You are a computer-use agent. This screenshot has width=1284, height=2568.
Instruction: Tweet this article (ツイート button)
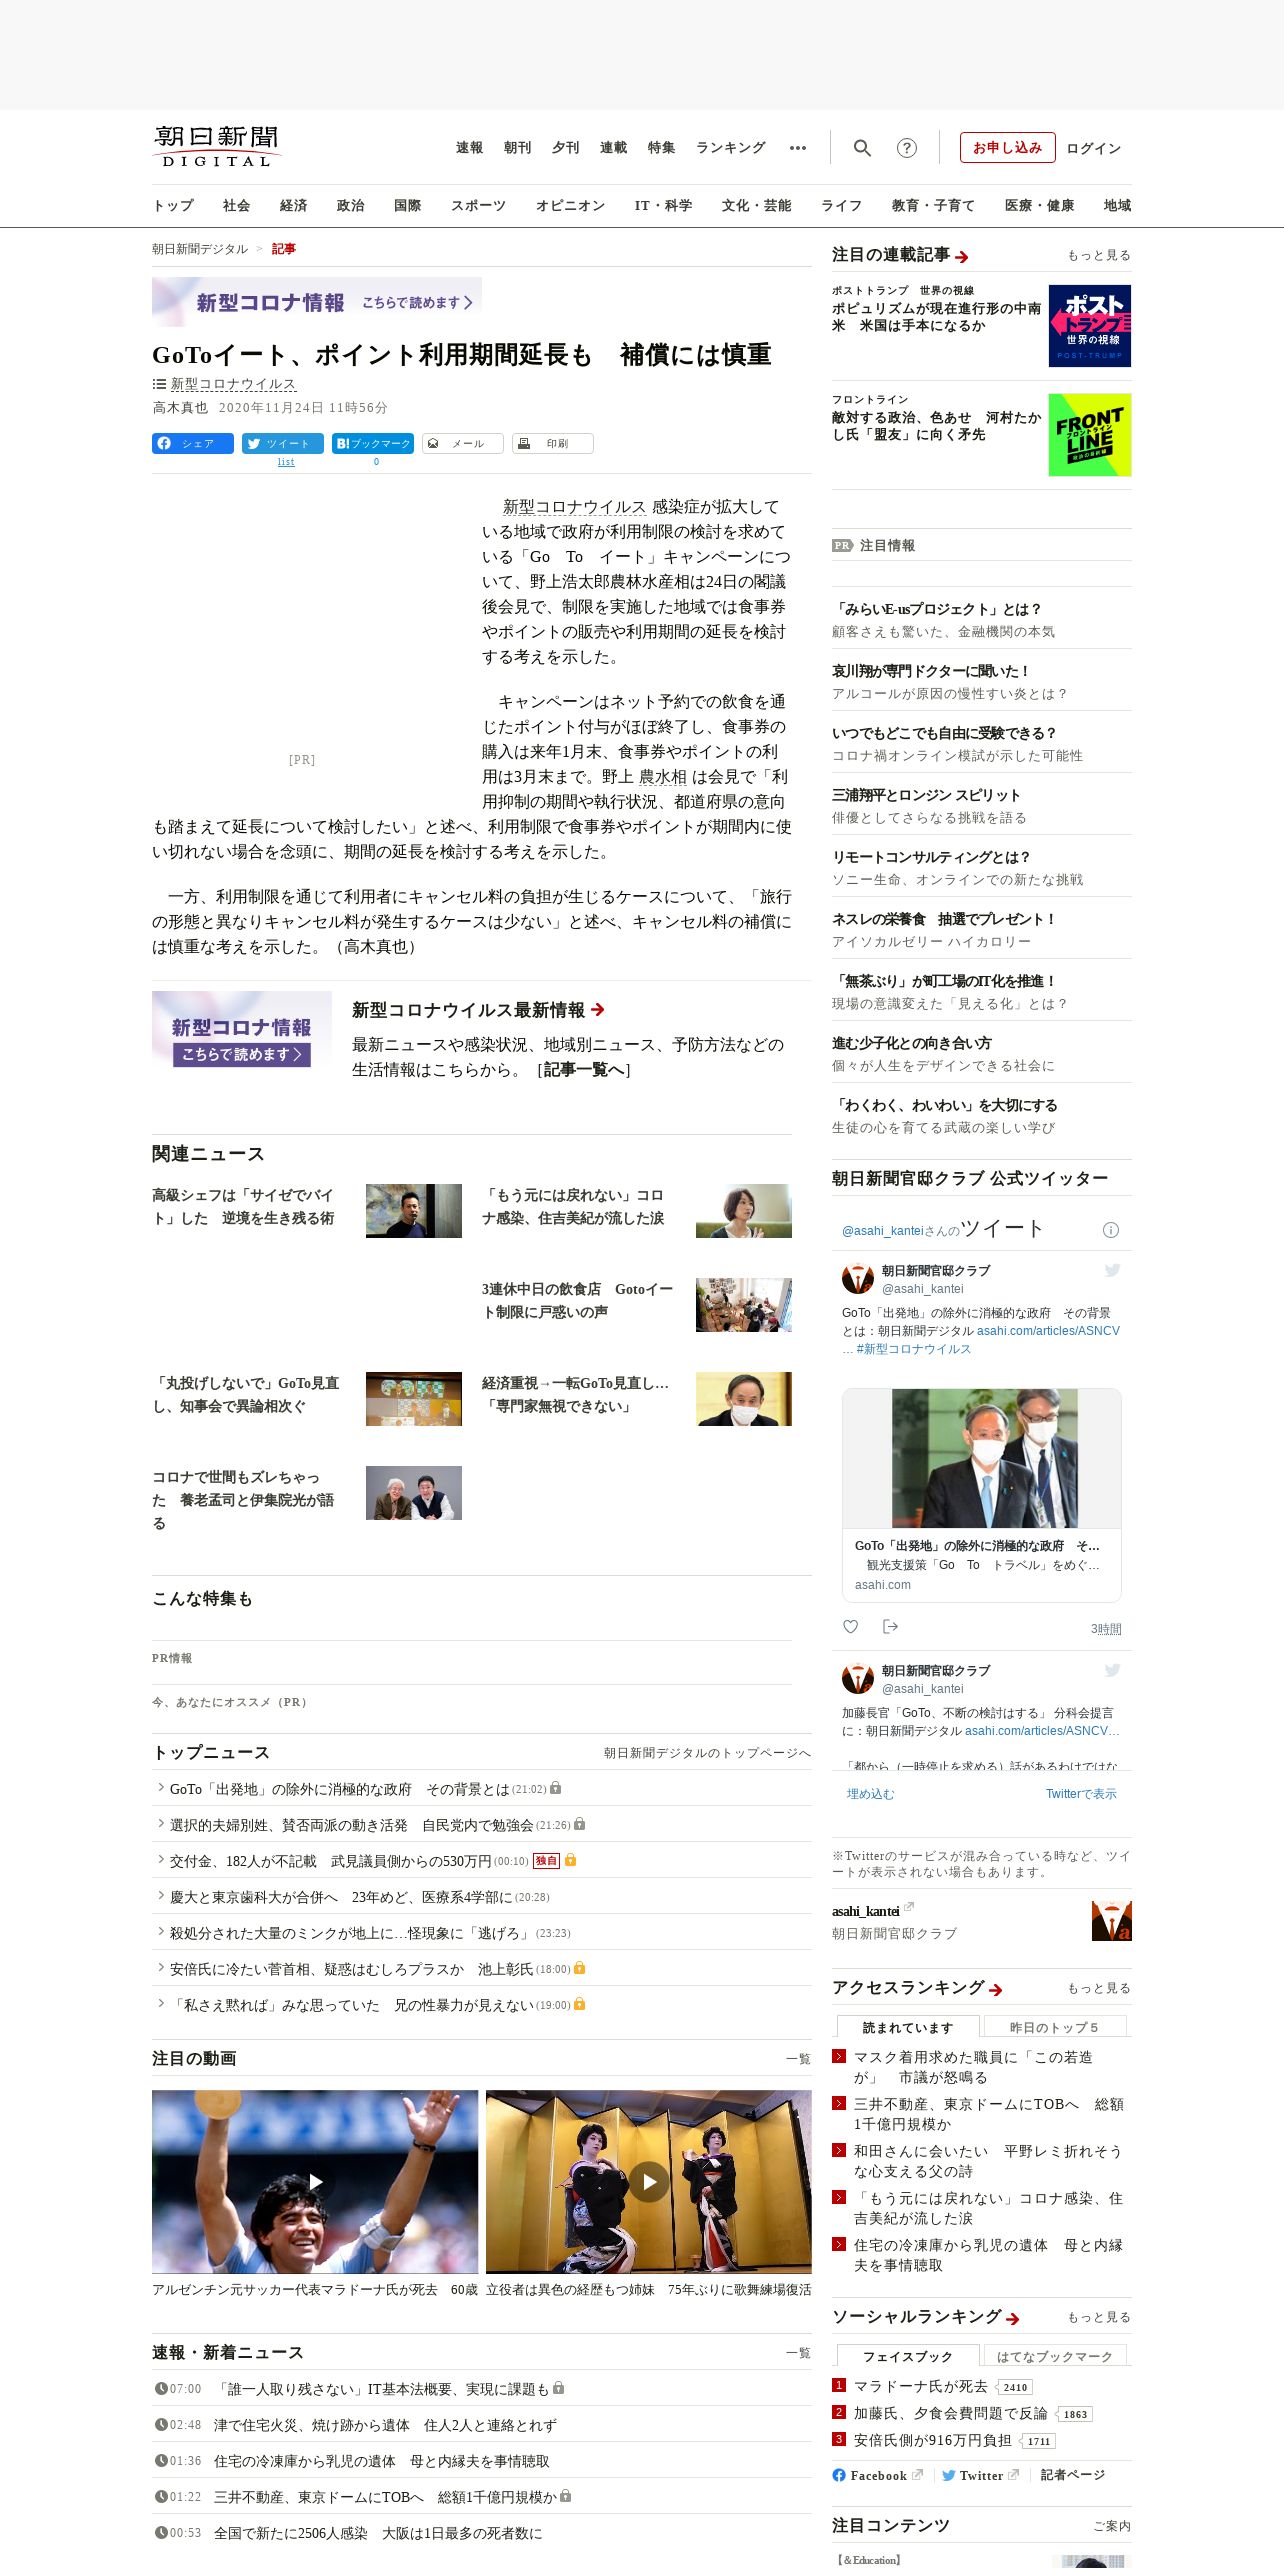pos(283,443)
